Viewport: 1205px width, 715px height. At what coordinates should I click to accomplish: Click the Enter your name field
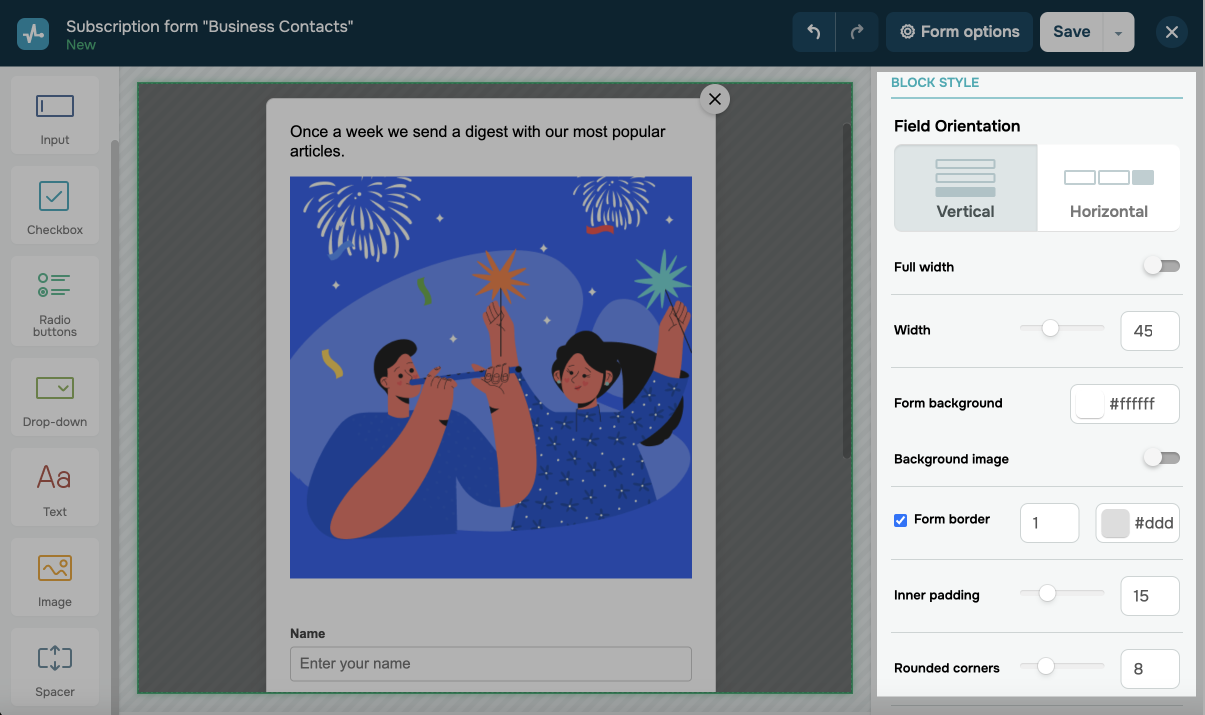pos(490,664)
